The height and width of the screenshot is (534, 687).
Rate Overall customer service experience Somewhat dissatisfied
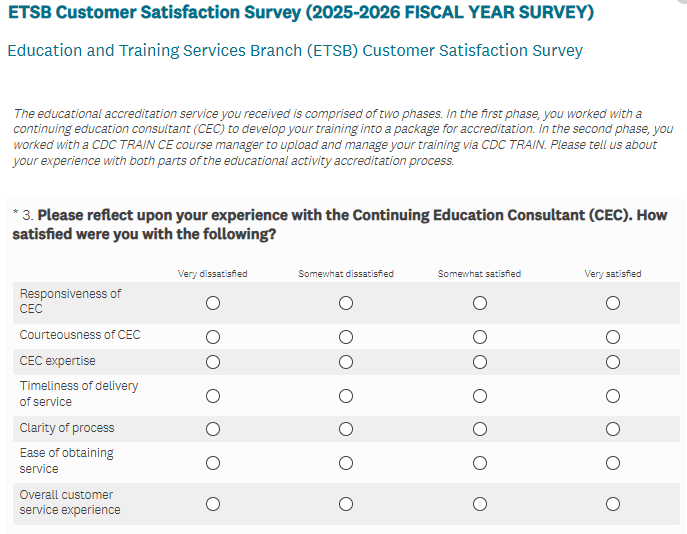(x=346, y=504)
